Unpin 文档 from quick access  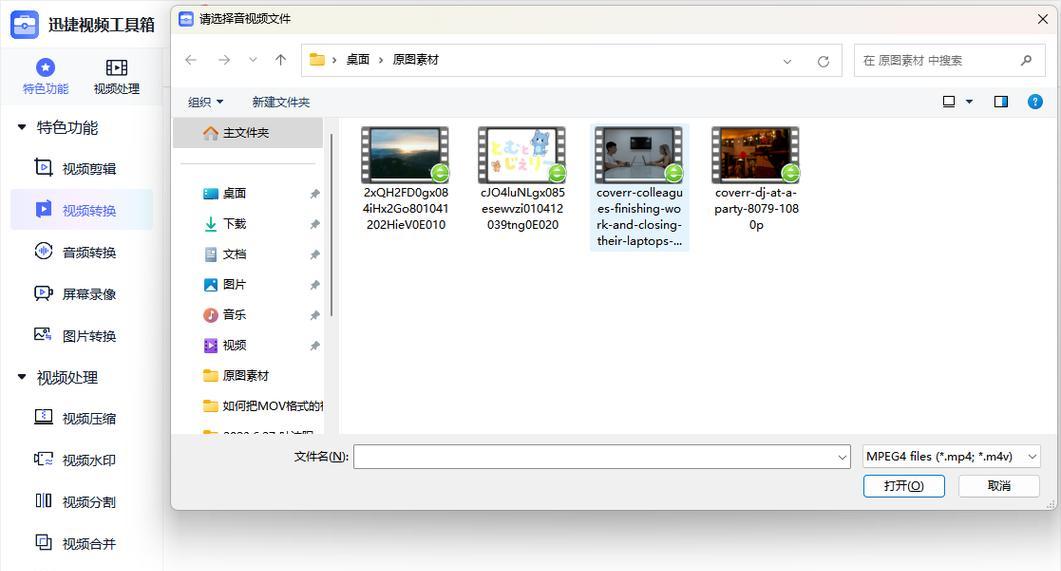tap(315, 255)
